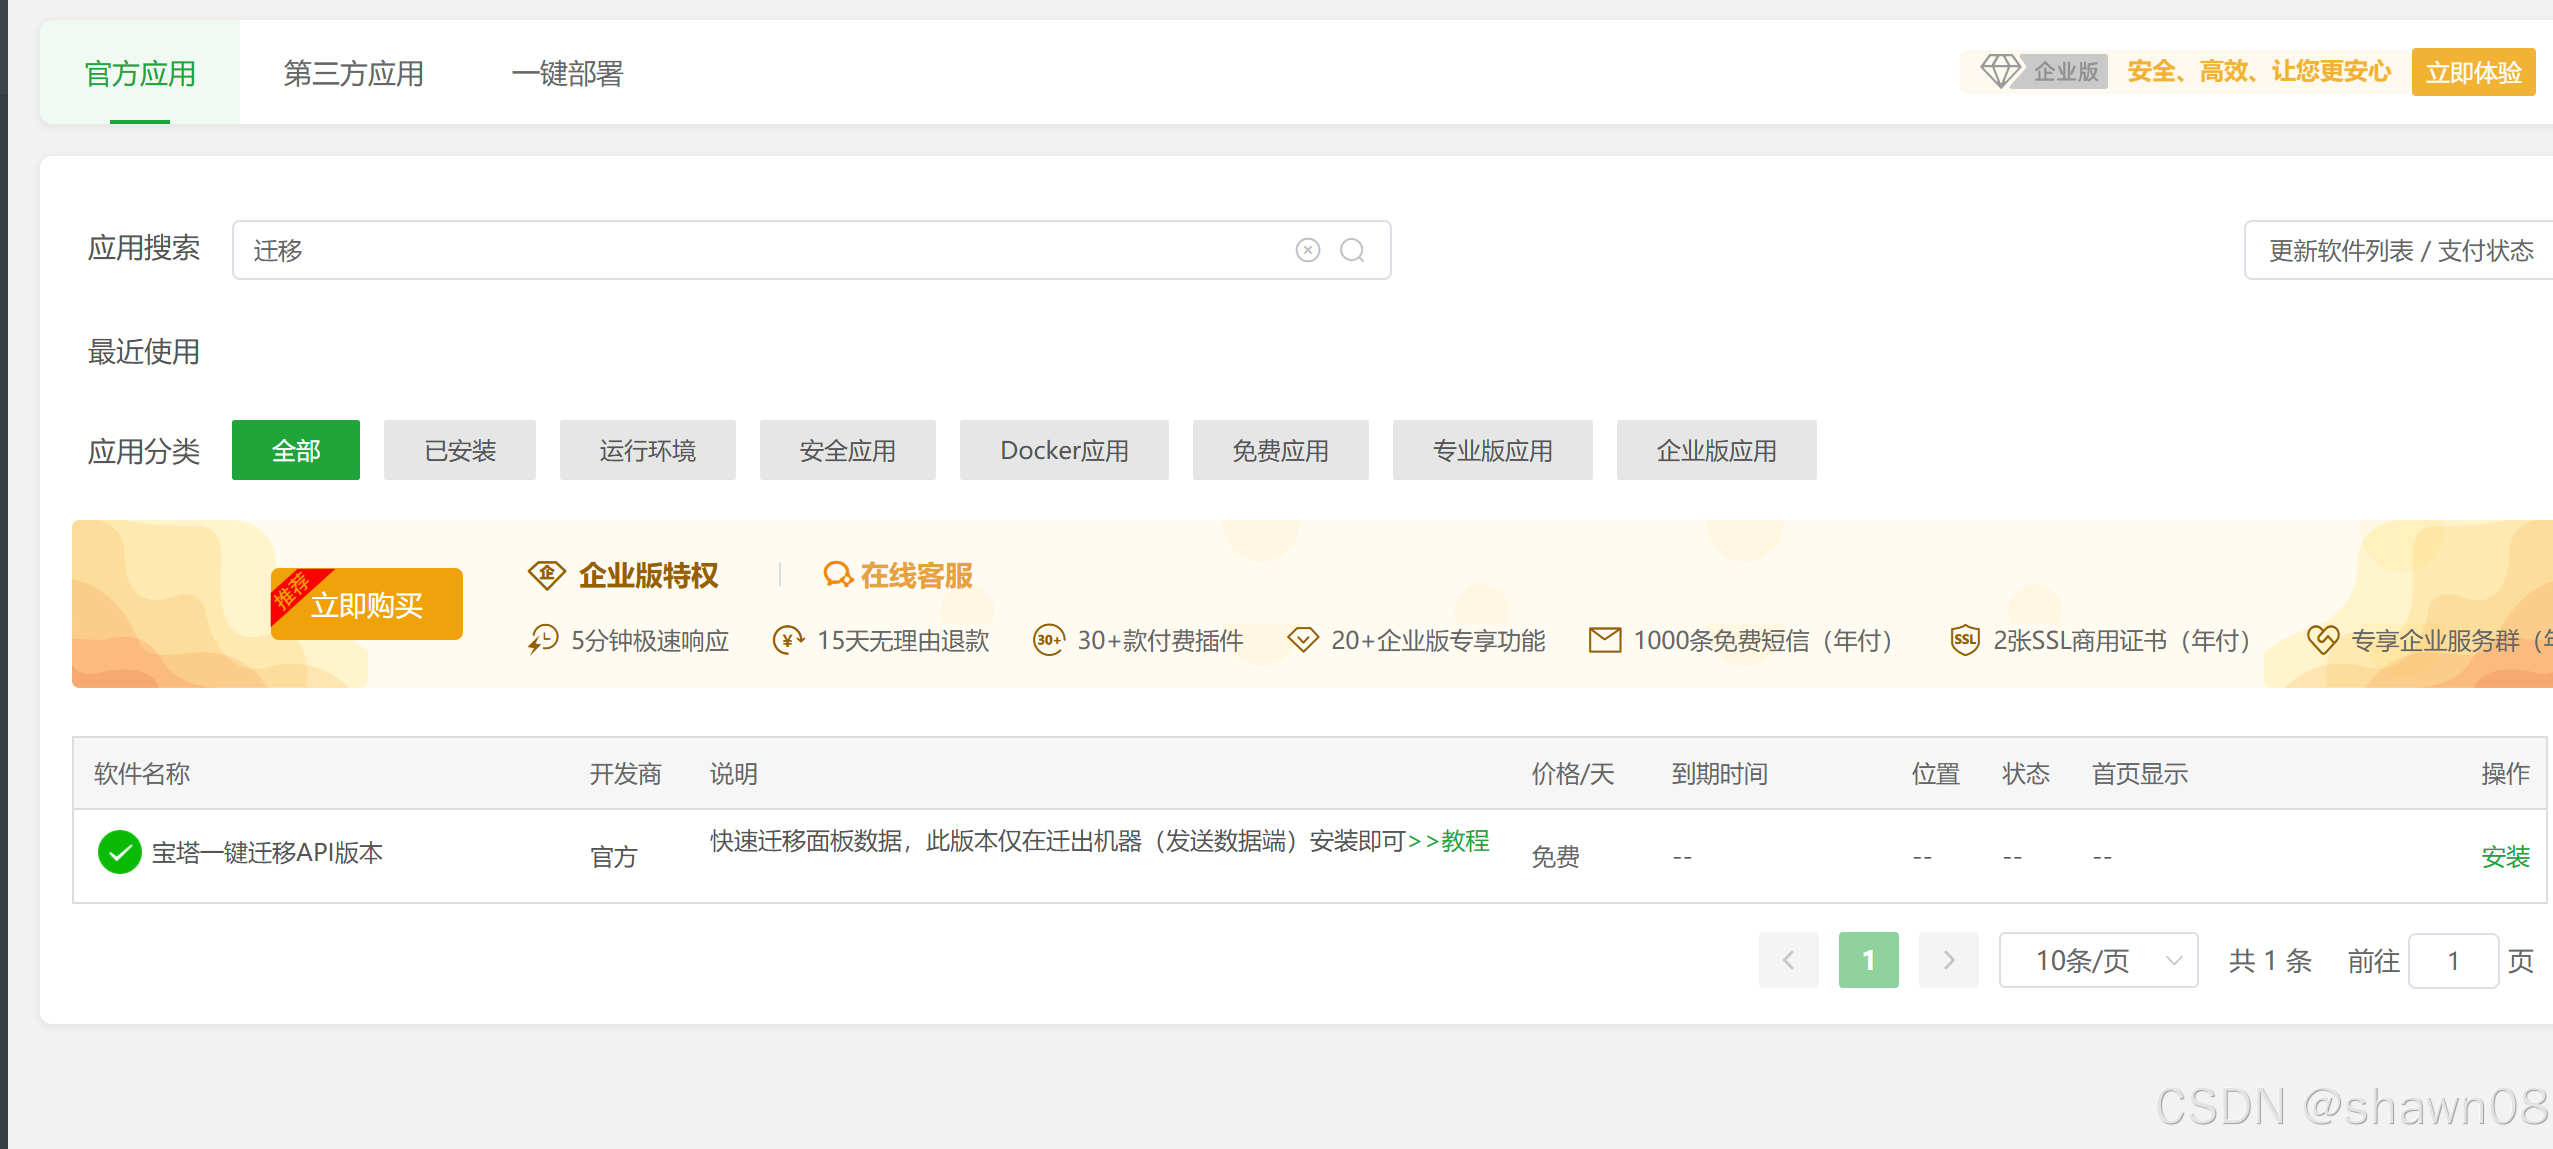Open the 10条/页 page size dropdown
The width and height of the screenshot is (2553, 1149).
tap(2098, 961)
